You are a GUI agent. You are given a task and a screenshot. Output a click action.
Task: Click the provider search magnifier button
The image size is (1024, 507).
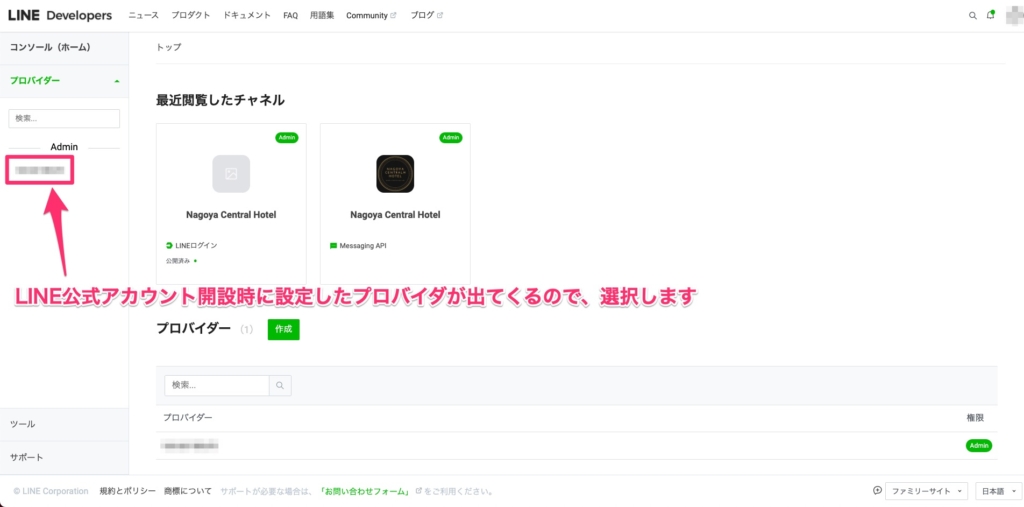(x=281, y=385)
